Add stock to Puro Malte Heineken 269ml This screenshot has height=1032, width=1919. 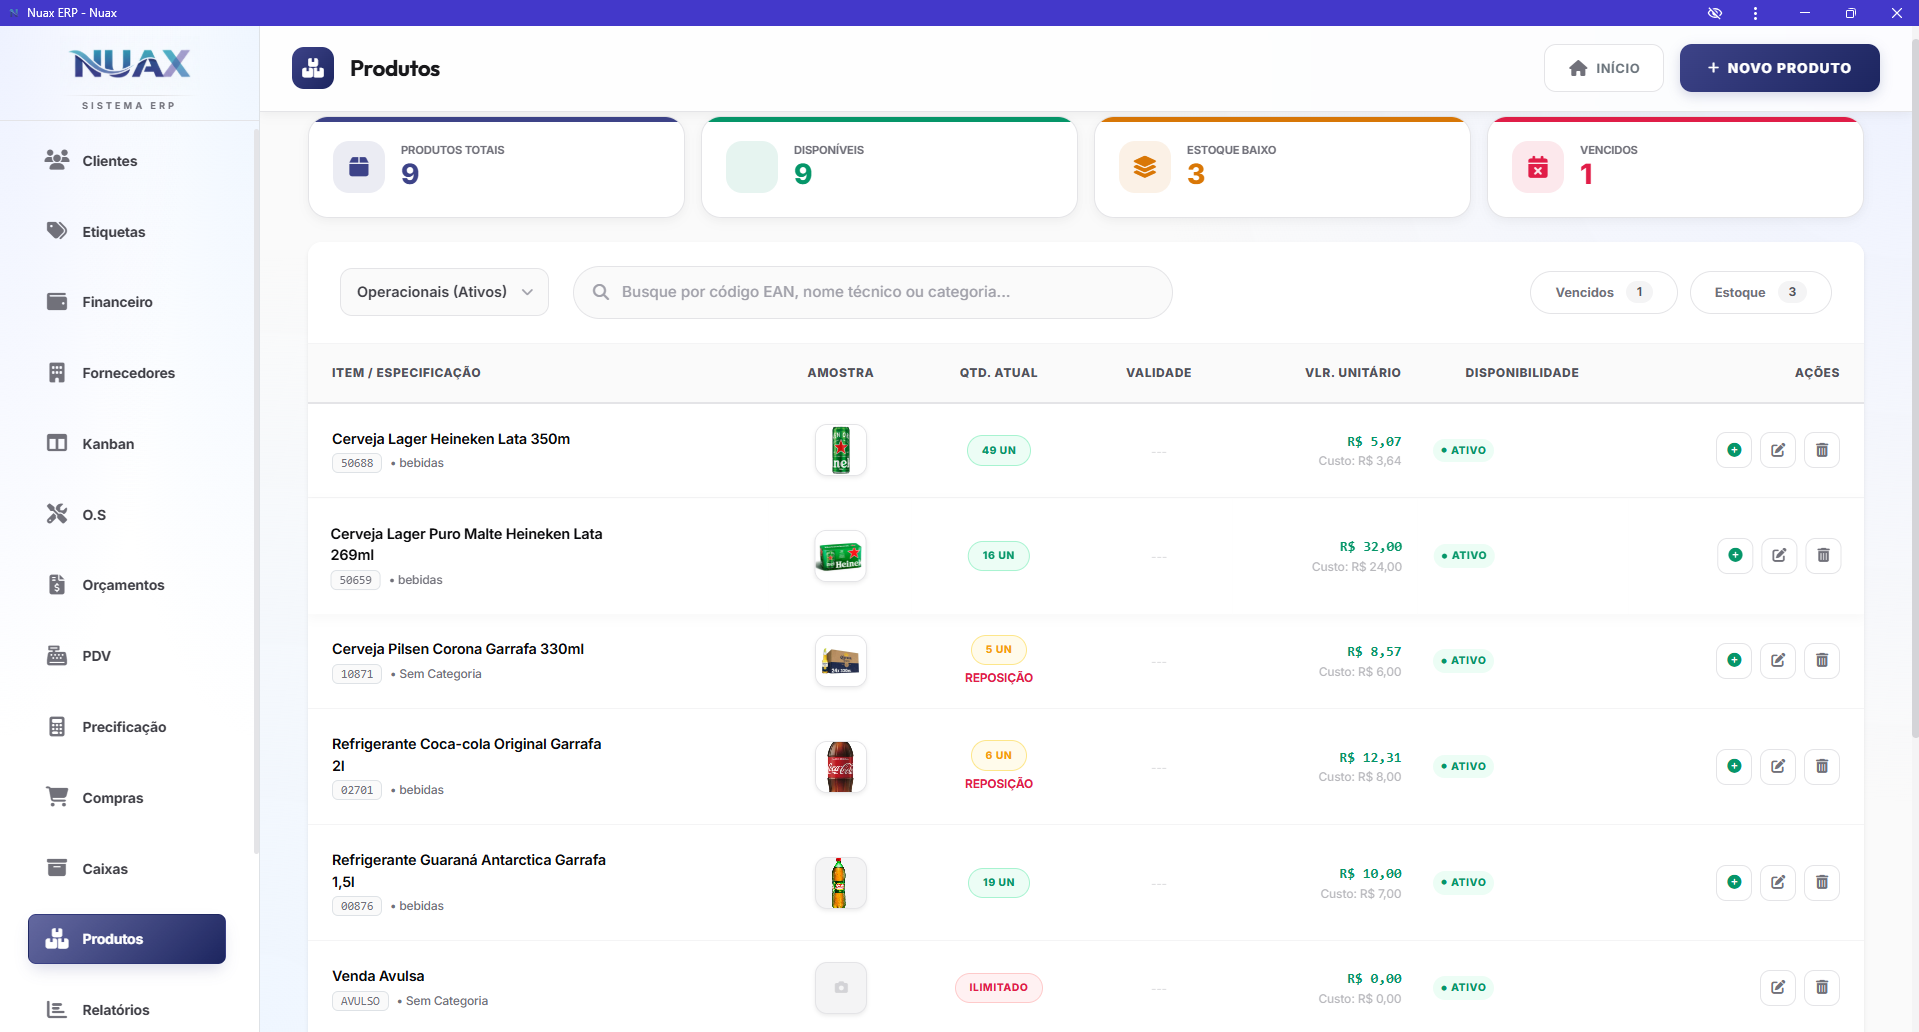1735,555
